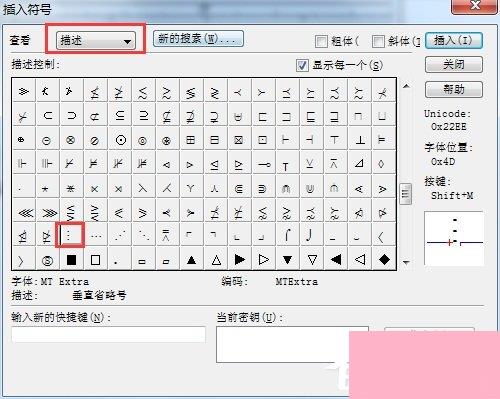Select the horizontal midline ellipsis symbol
Viewport: 500px width, 399px height.
(x=96, y=235)
